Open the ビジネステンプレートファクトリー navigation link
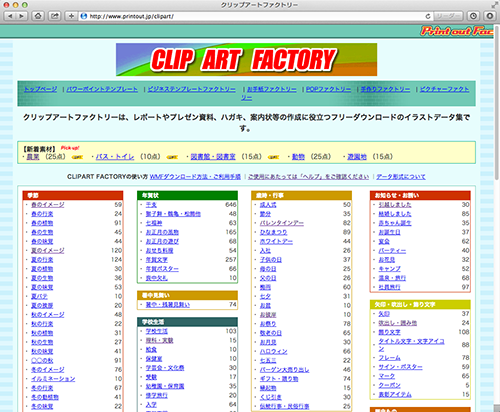This screenshot has height=412, width=500. (x=192, y=89)
